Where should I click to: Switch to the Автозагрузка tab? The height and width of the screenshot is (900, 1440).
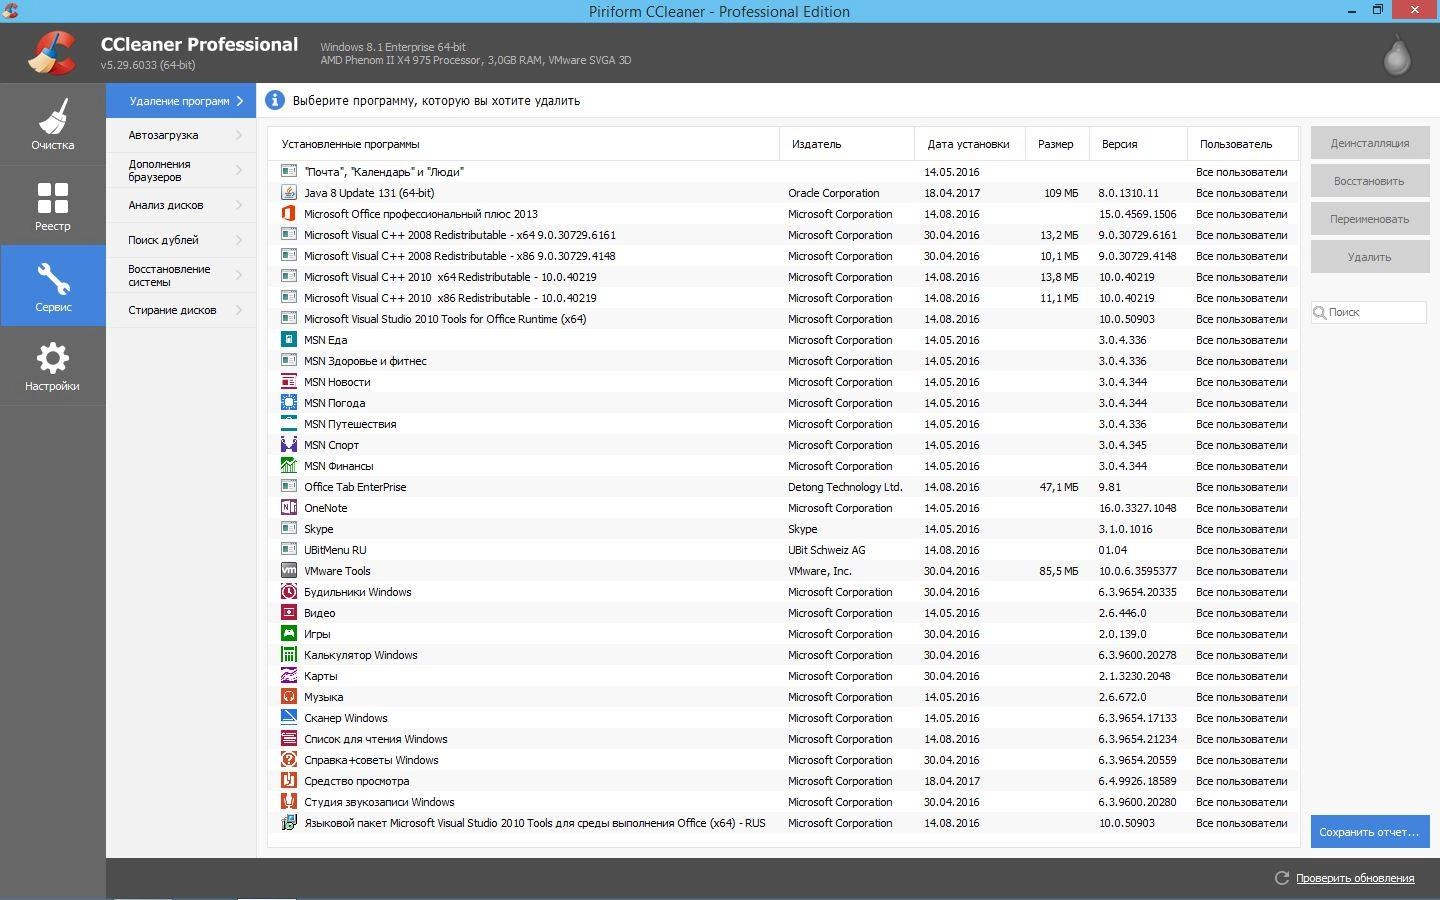[x=181, y=135]
